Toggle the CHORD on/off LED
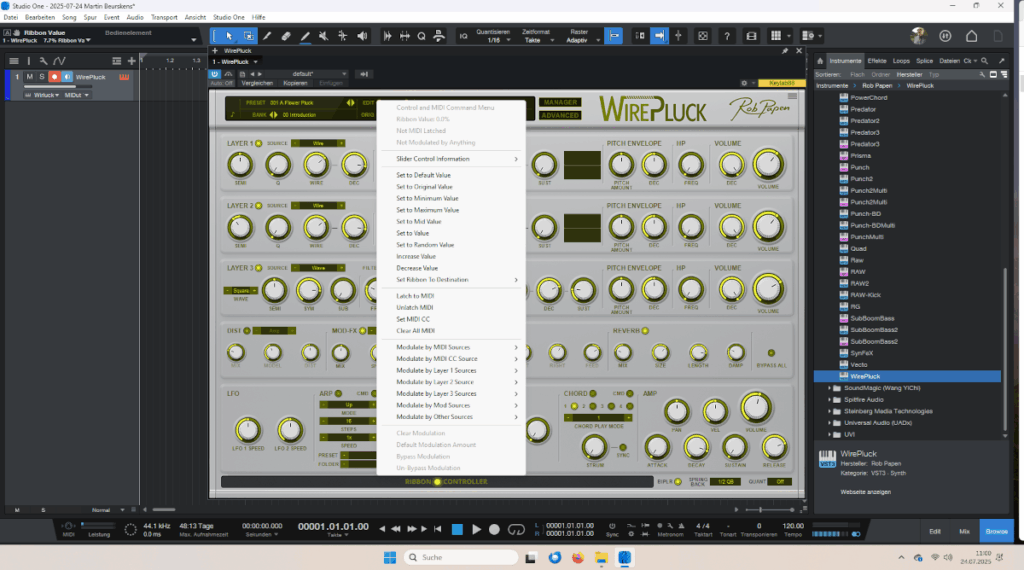The height and width of the screenshot is (570, 1024). click(x=593, y=393)
